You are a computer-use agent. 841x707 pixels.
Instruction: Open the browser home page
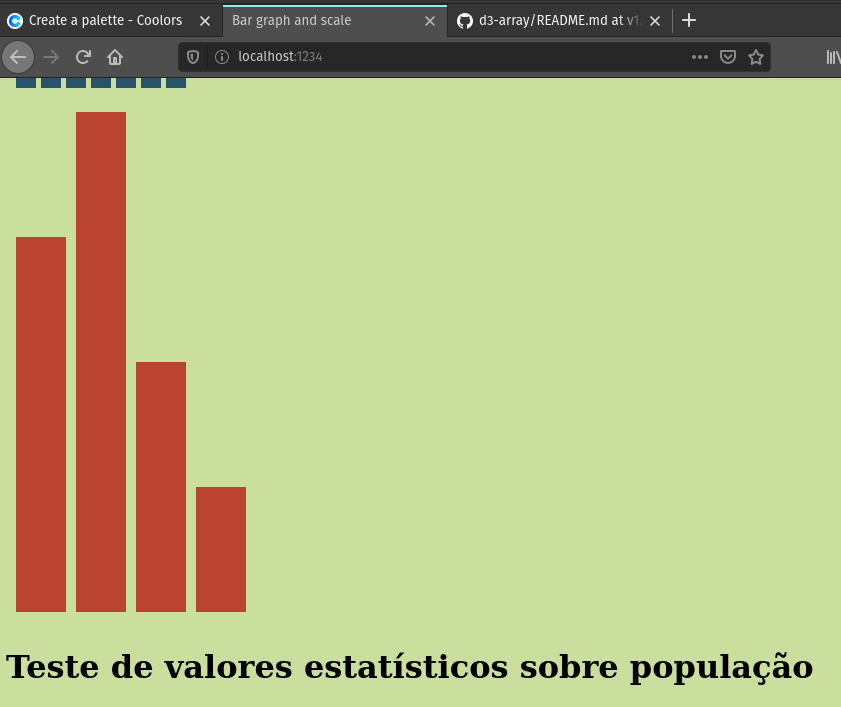pyautogui.click(x=115, y=57)
